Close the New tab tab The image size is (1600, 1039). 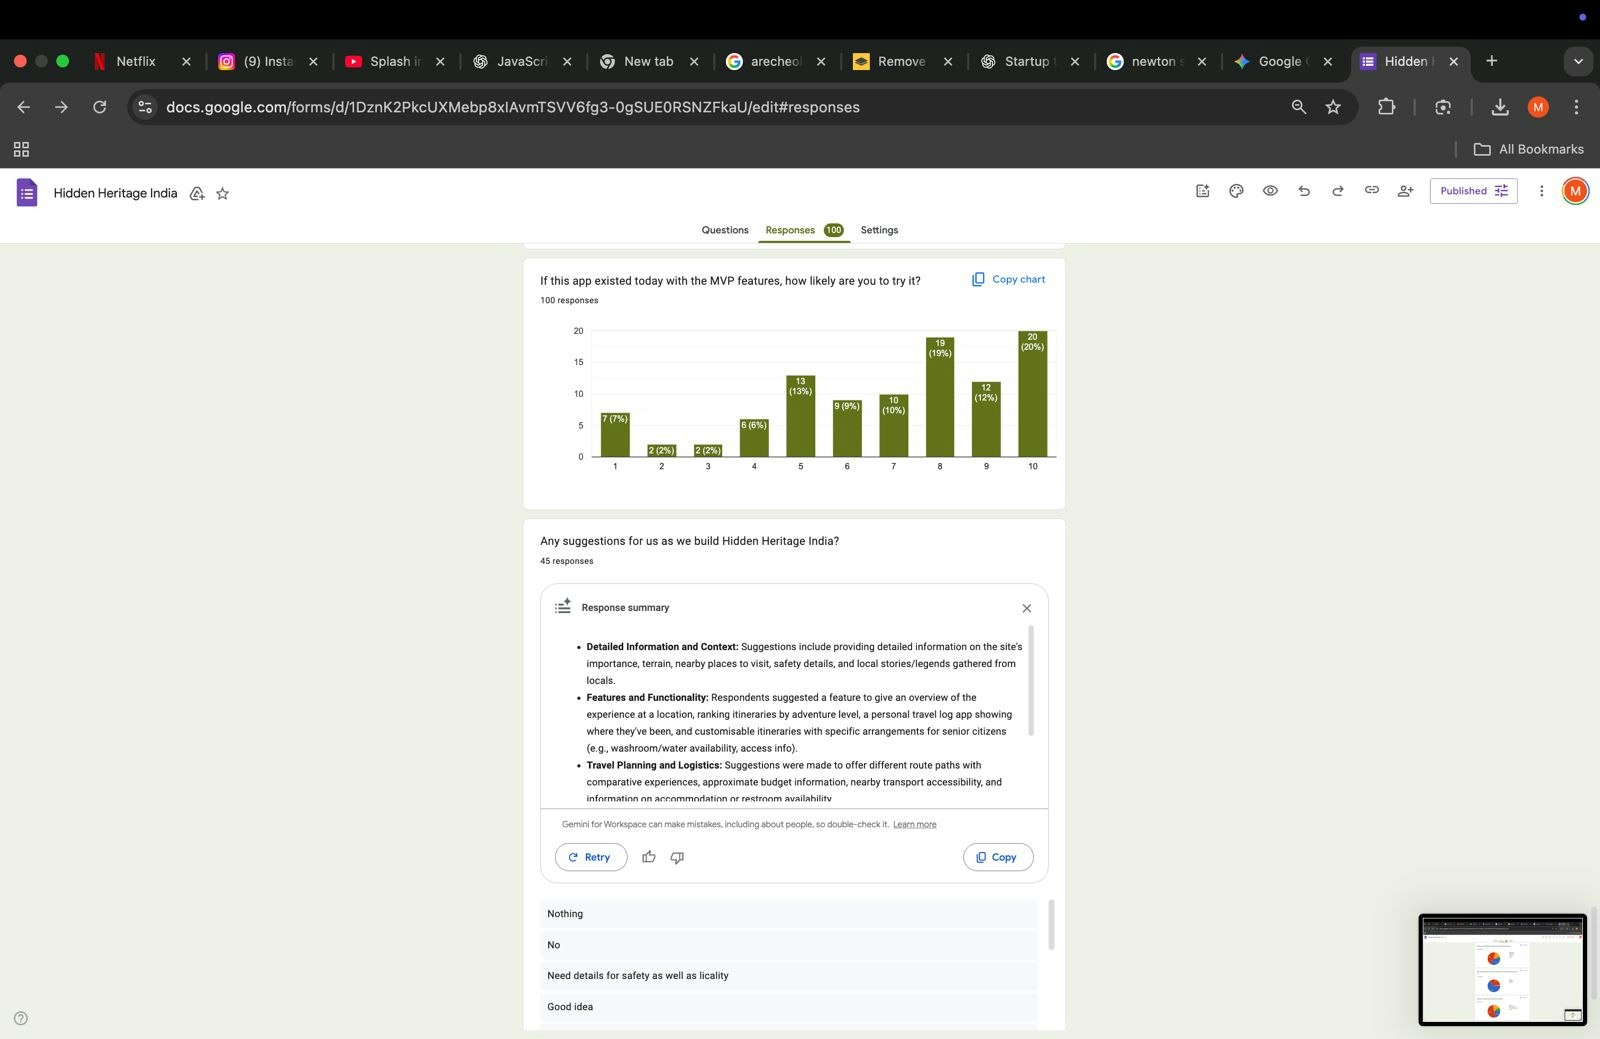pyautogui.click(x=694, y=61)
